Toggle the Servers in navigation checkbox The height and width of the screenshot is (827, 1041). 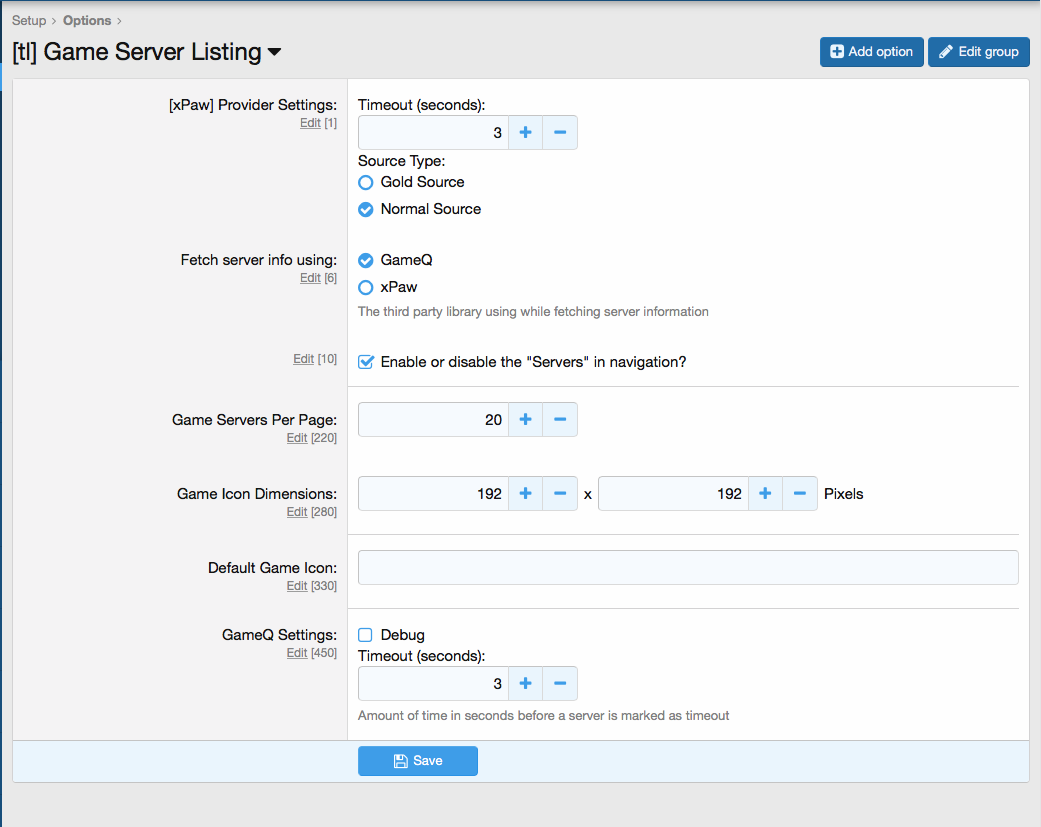[x=366, y=362]
